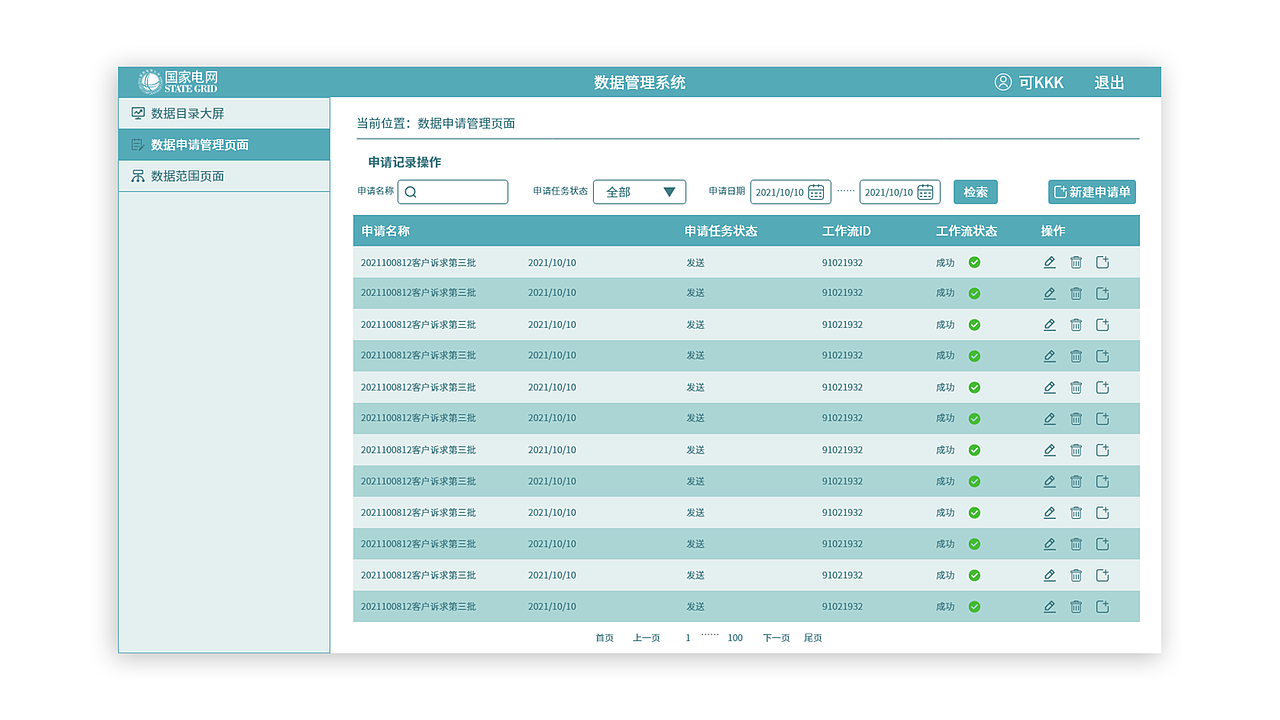Image resolution: width=1280 pixels, height=720 pixels.
Task: Click the green success checkmark on the first row
Action: [974, 262]
